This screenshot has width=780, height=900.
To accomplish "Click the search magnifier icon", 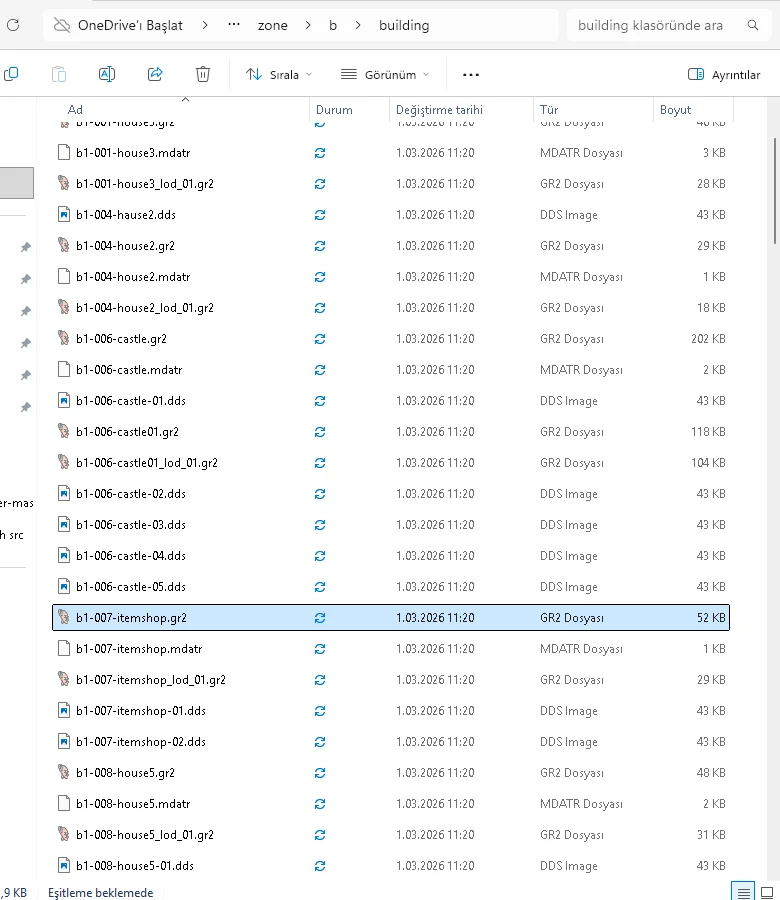I will [x=753, y=25].
